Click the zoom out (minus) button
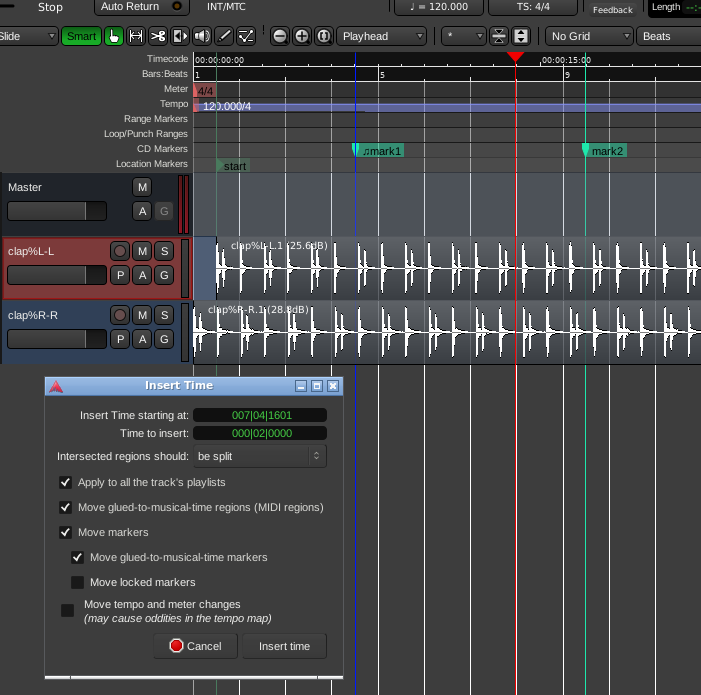701x695 pixels. click(x=280, y=36)
